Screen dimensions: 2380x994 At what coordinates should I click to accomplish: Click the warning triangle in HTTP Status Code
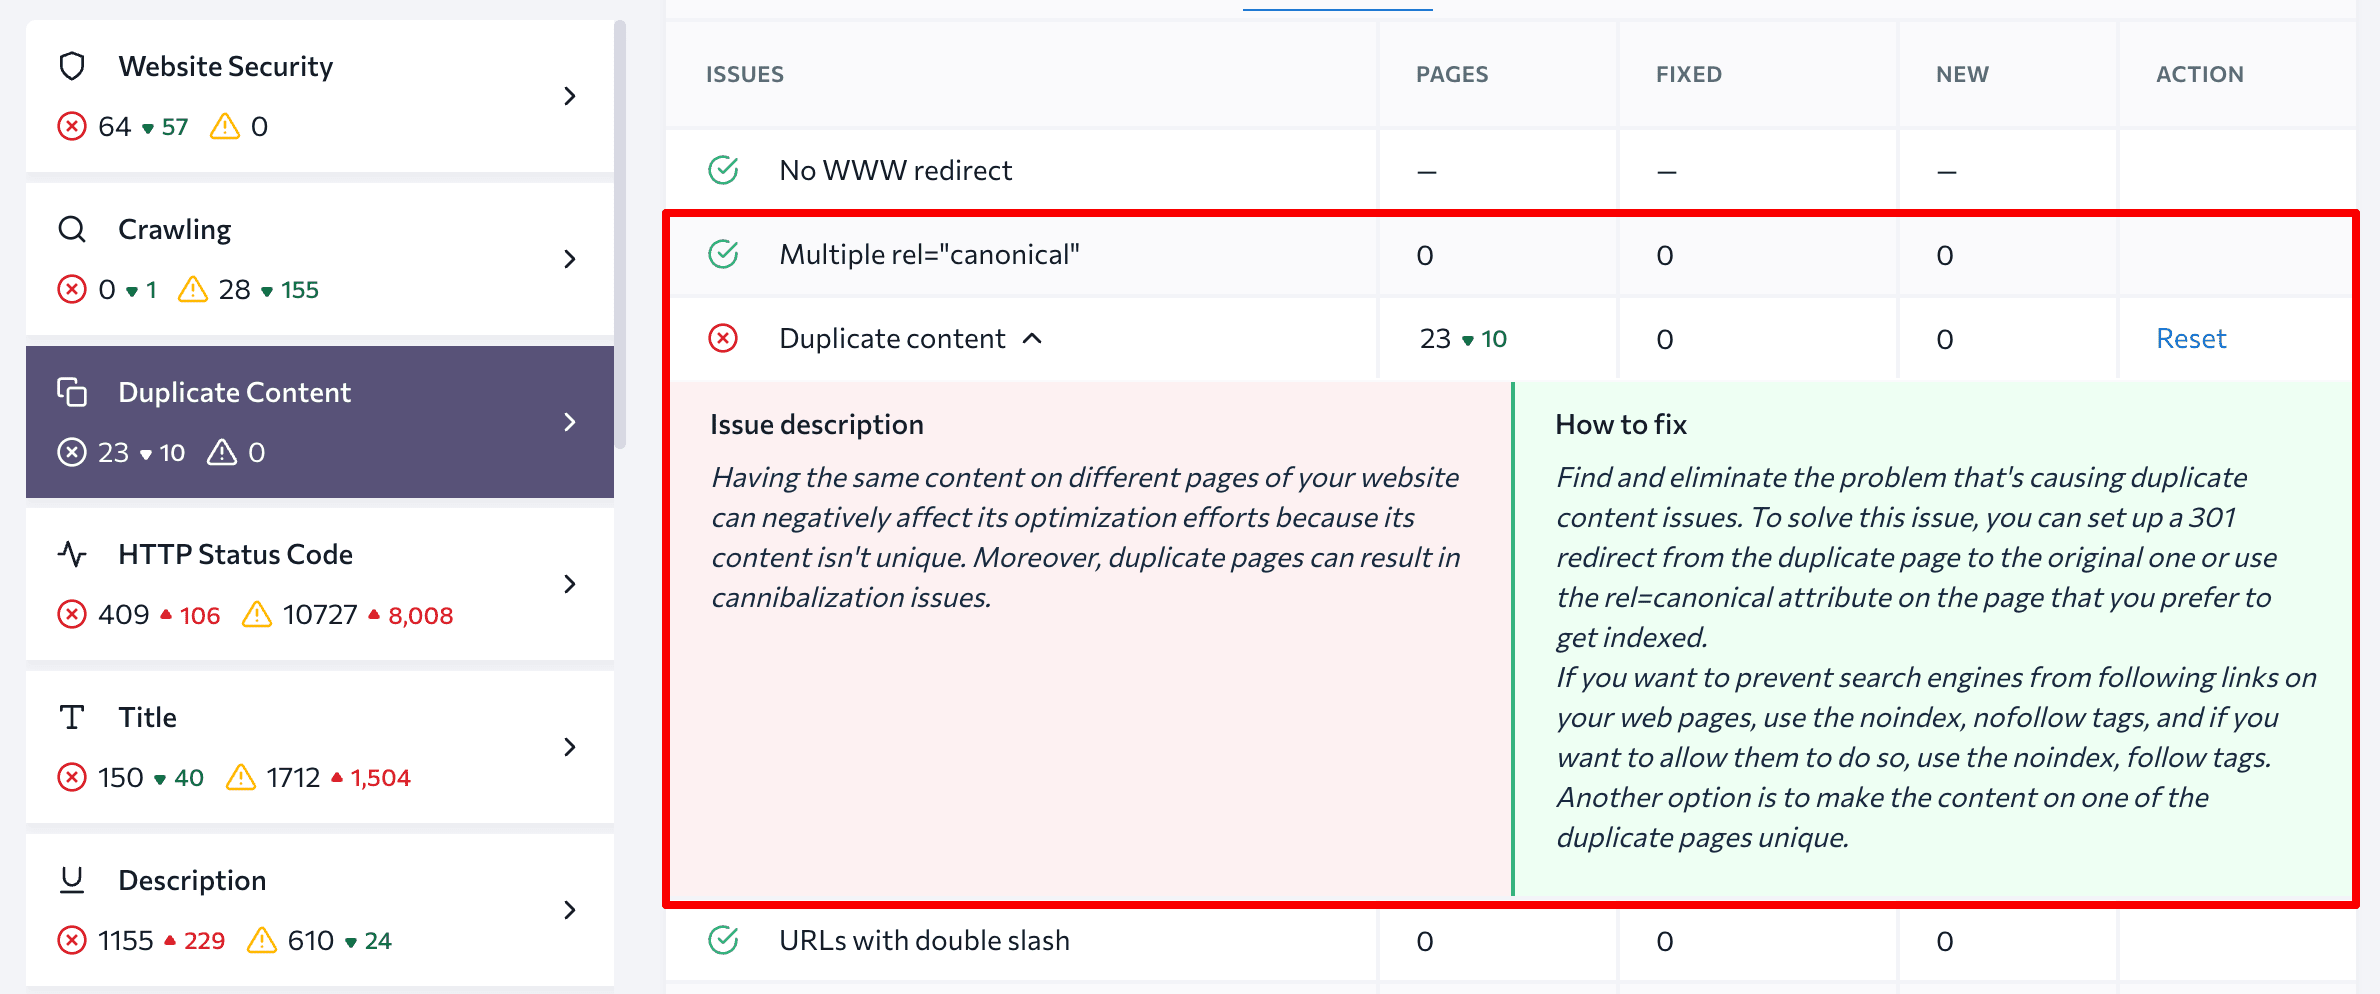point(257,614)
